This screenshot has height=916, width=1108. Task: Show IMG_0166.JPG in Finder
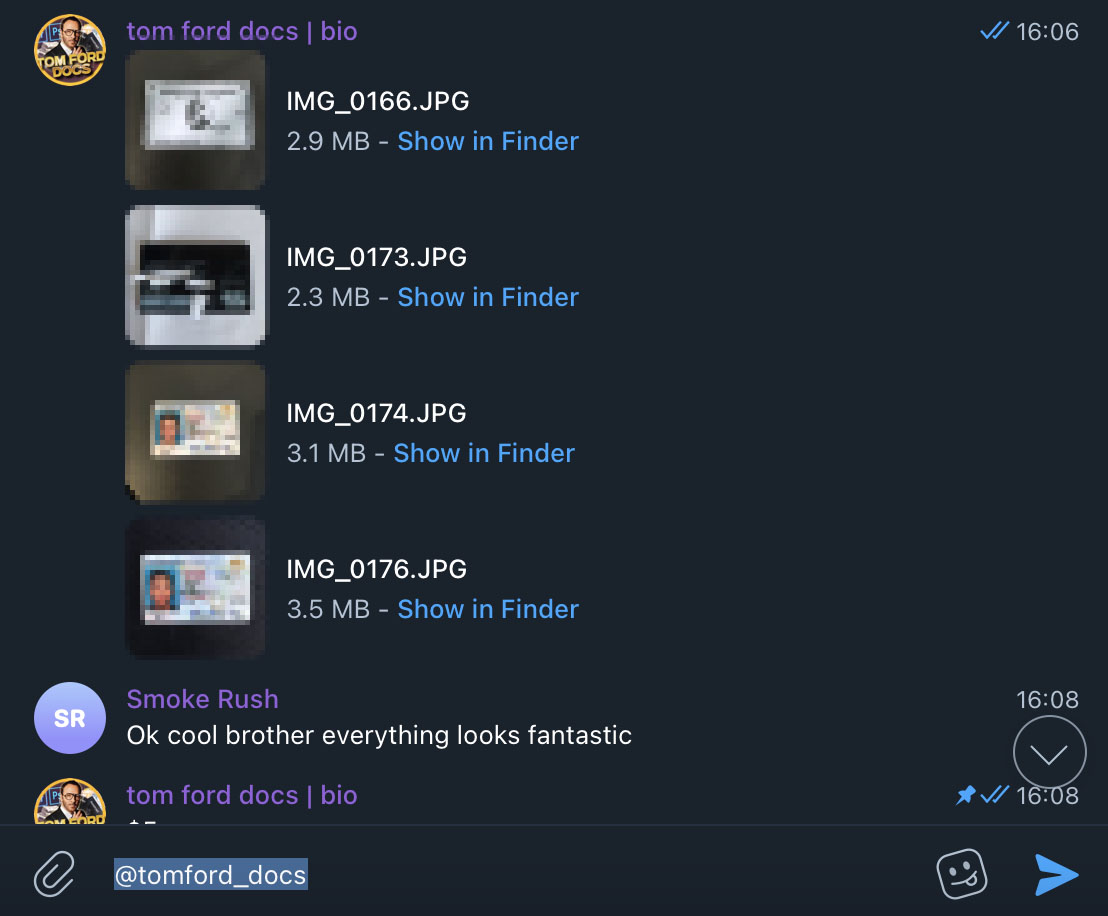pos(488,141)
